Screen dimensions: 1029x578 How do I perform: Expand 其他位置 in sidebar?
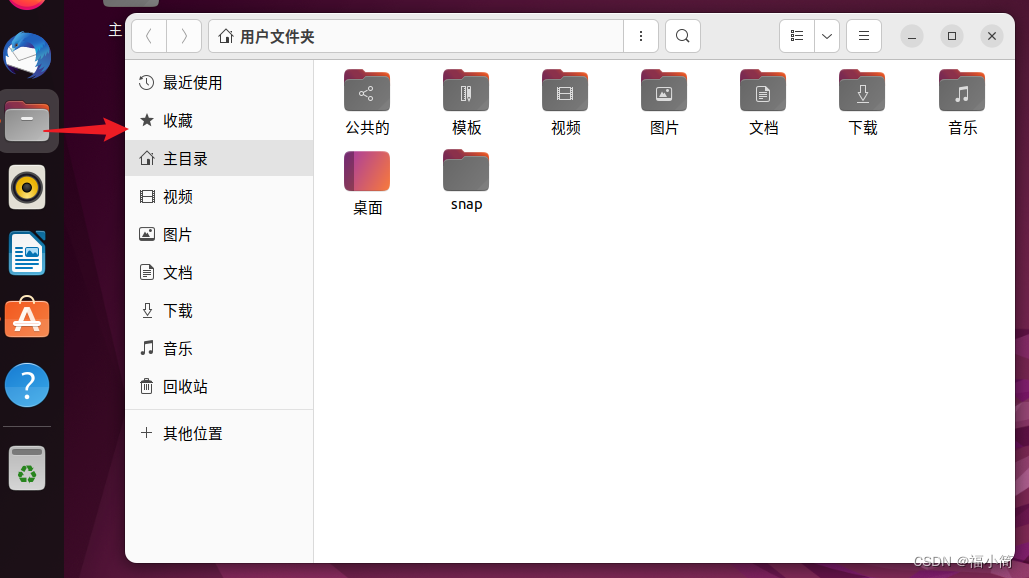click(x=219, y=434)
